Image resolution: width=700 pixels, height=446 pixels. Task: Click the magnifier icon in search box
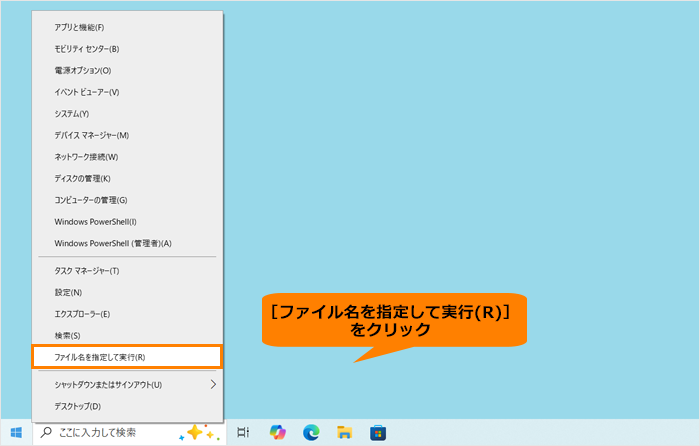(x=46, y=432)
